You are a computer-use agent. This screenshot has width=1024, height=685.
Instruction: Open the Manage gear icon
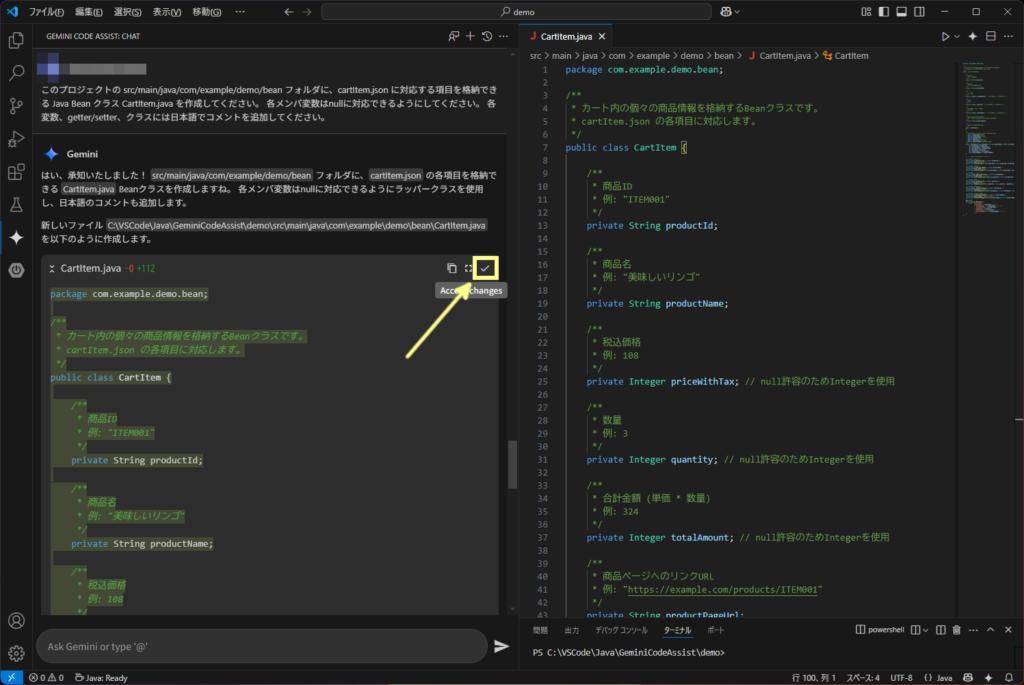[16, 652]
